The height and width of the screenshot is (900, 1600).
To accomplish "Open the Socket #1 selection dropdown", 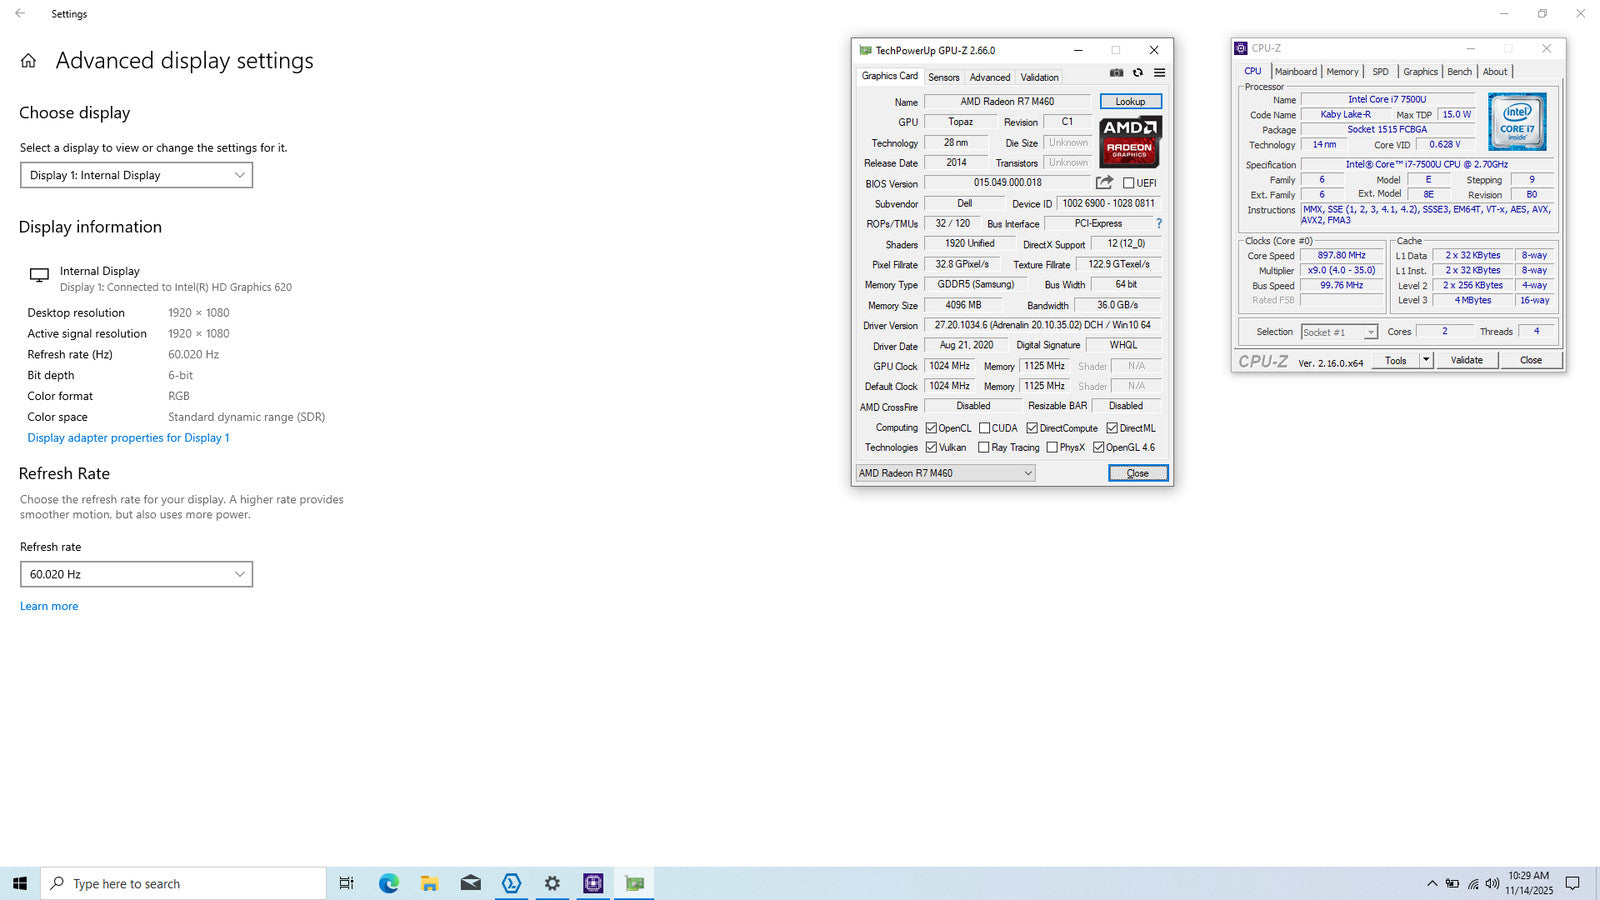I will (1339, 332).
